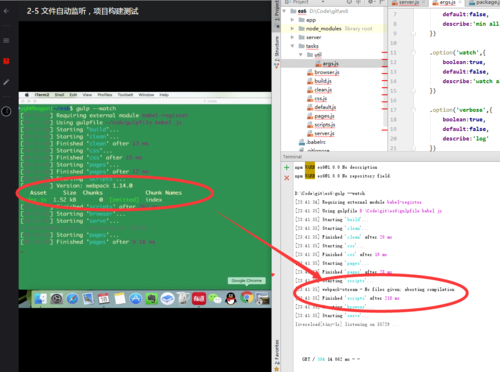Click the red question icon in left sidebar
This screenshot has height=372, width=500.
coord(6,61)
